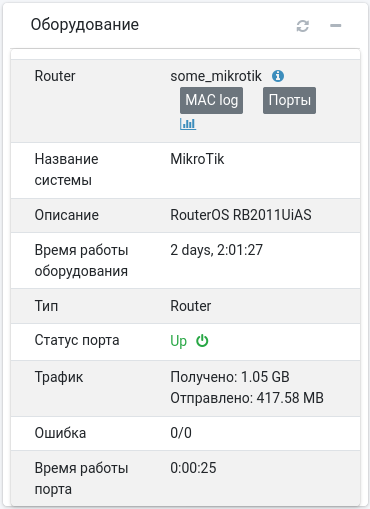This screenshot has height=509, width=370.
Task: Click port uptime value 0:00:25
Action: [x=193, y=468]
